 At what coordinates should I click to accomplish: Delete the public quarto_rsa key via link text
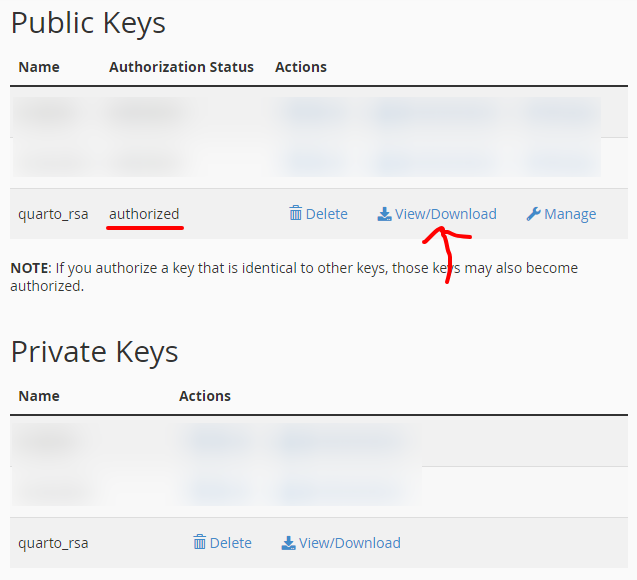coord(326,214)
